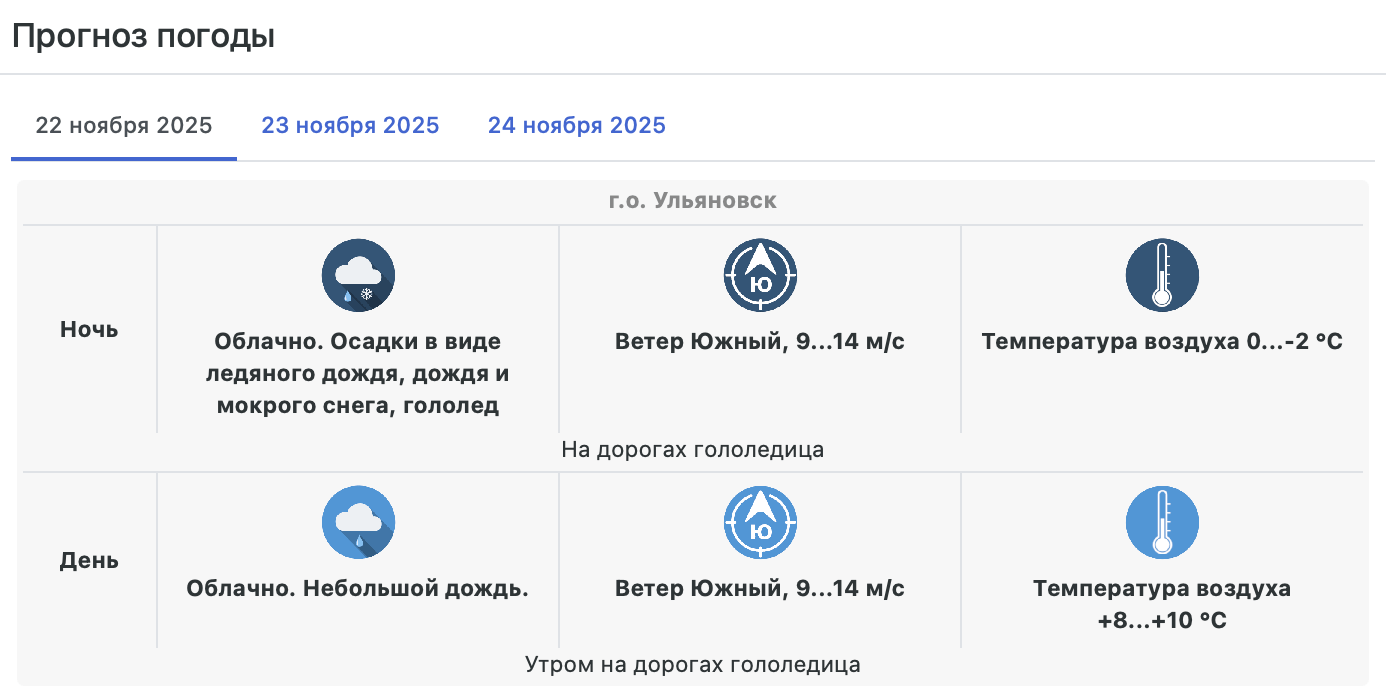
Task: Click the night sleet and rain cloud icon
Action: [x=358, y=275]
